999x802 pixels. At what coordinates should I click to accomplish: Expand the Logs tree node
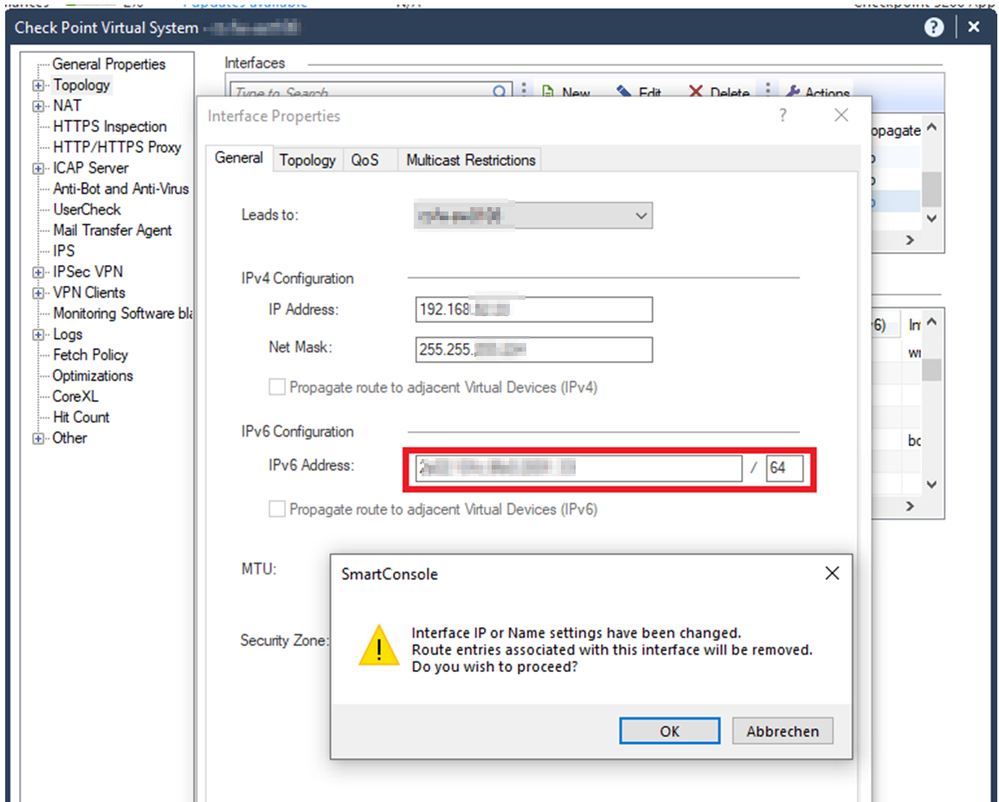coord(38,334)
